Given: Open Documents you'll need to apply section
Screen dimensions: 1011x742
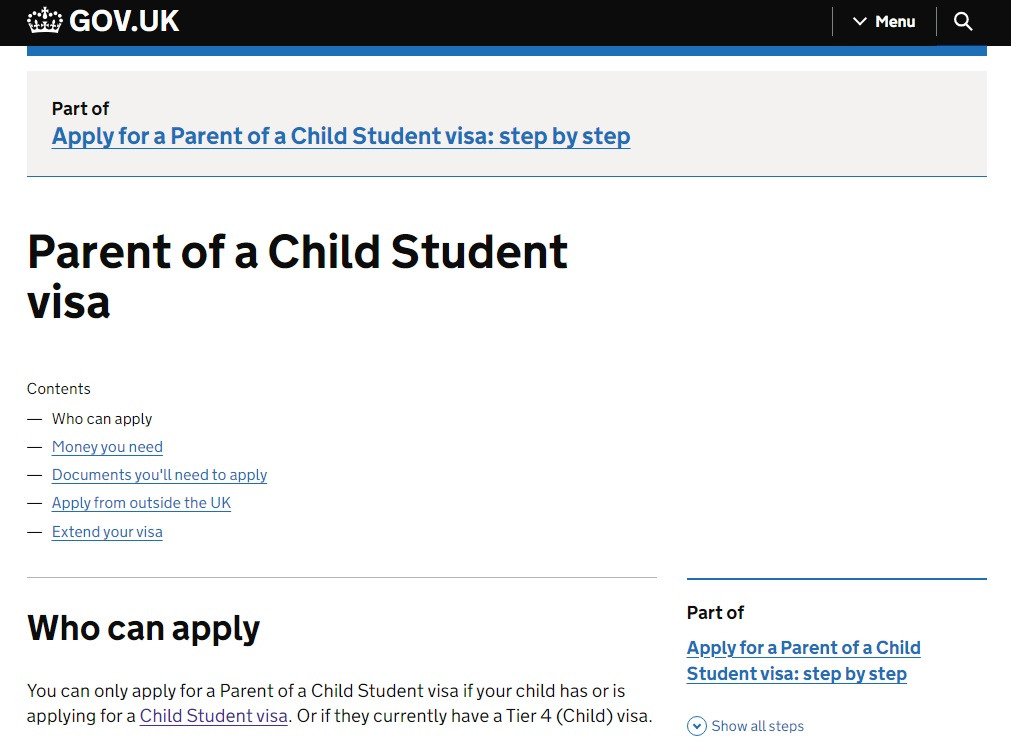Looking at the screenshot, I should point(159,475).
